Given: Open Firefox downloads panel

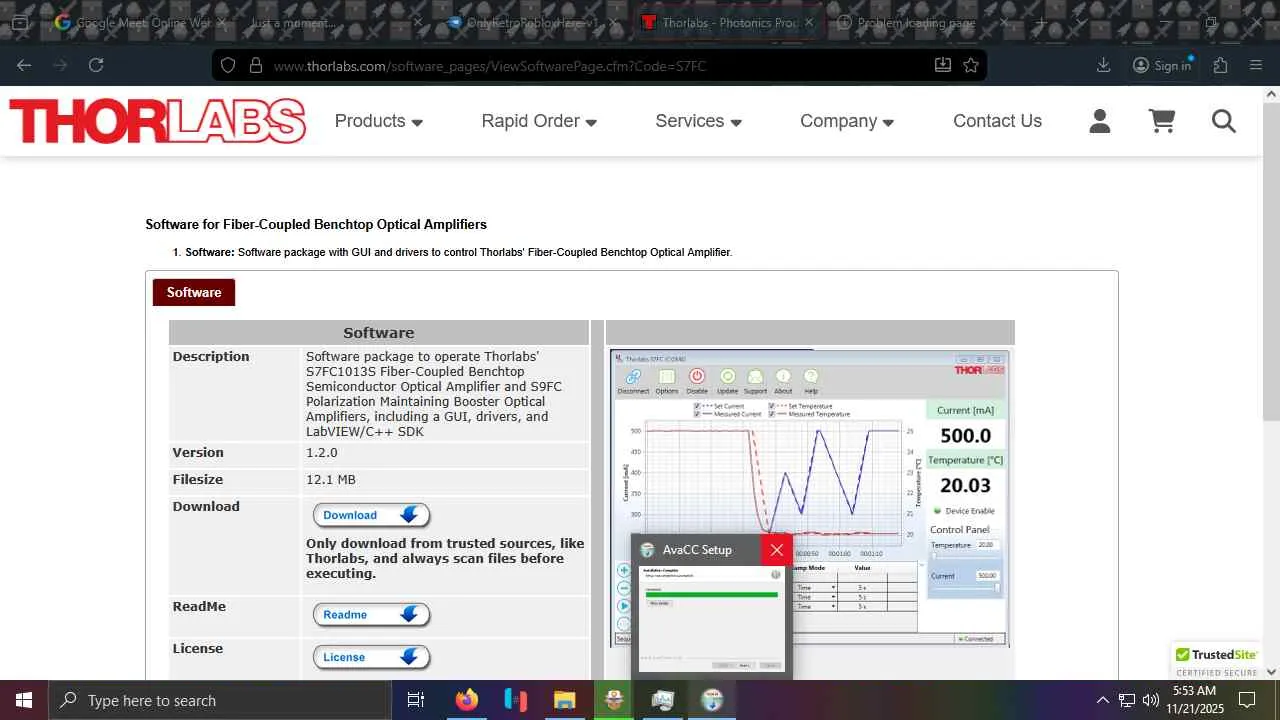Looking at the screenshot, I should coord(1104,65).
